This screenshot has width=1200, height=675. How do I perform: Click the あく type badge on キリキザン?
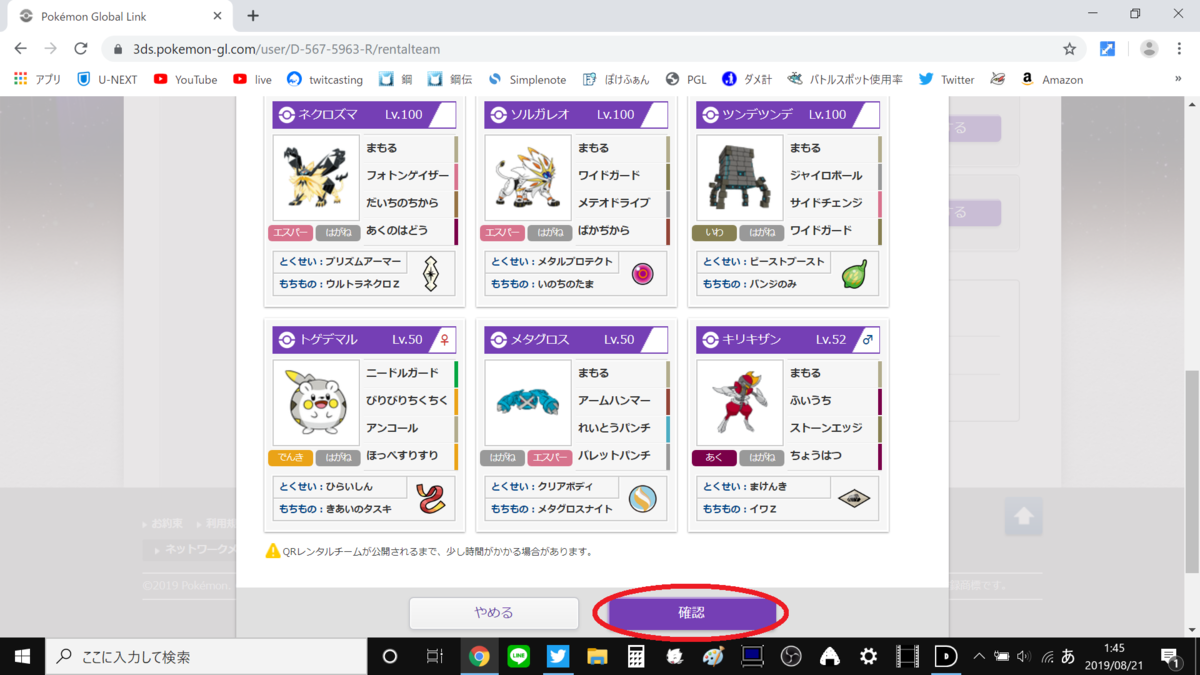click(714, 458)
